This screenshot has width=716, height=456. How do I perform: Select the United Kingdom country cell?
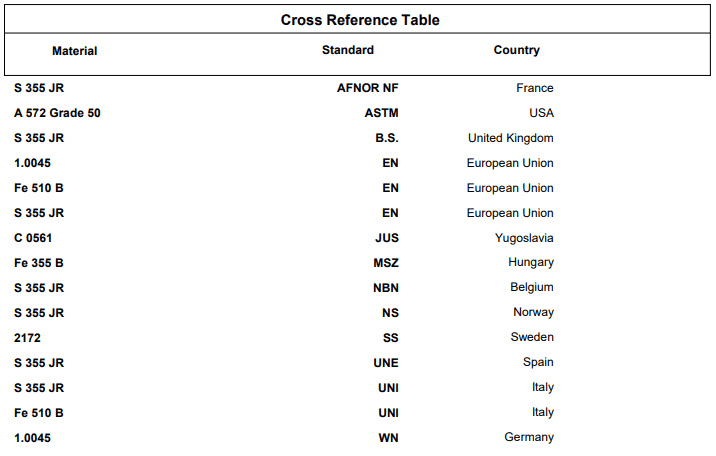point(510,138)
